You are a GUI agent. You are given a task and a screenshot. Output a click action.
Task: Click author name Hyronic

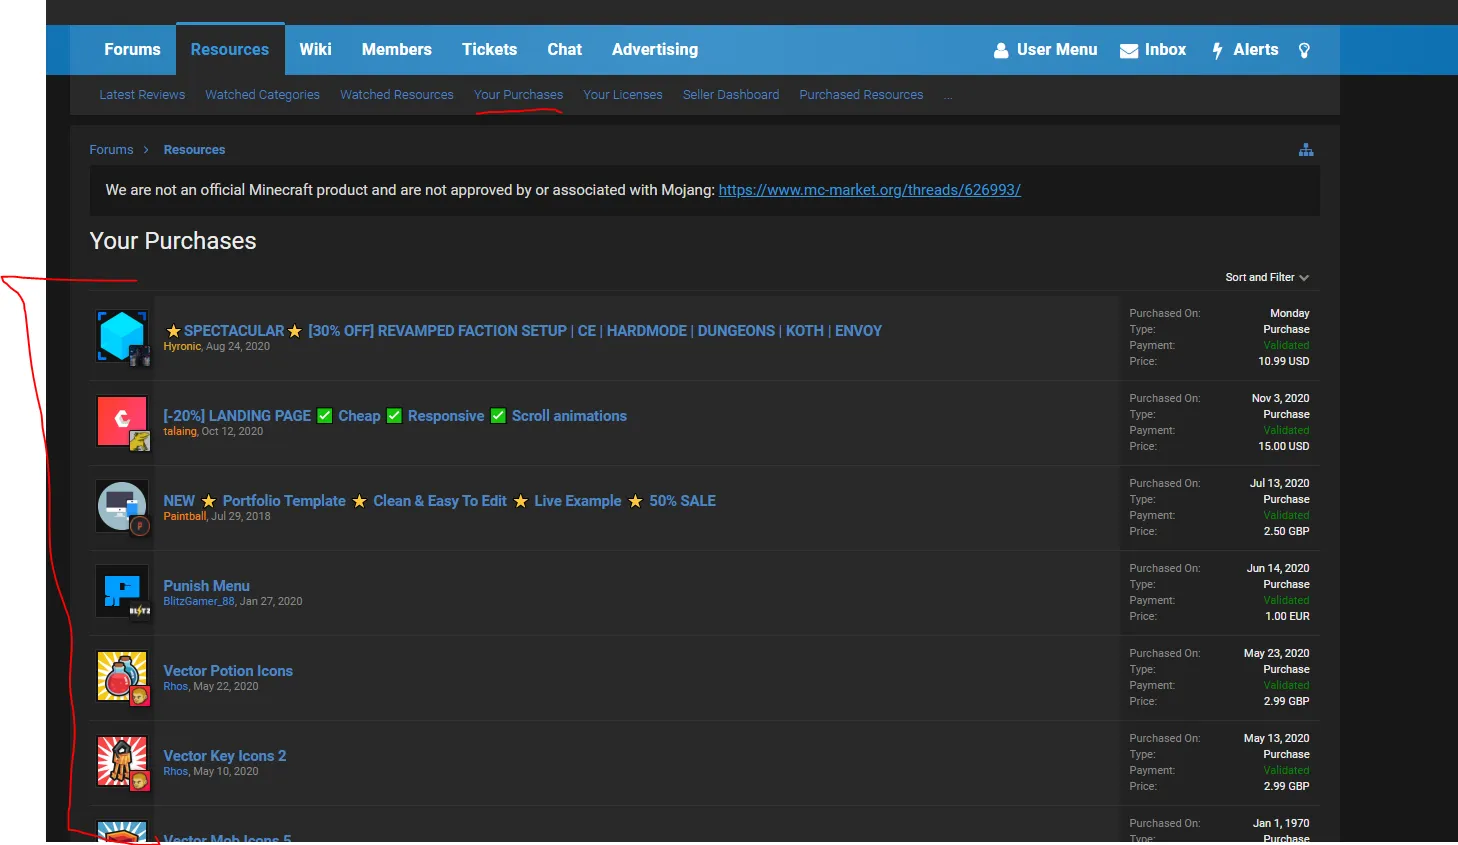pos(182,346)
